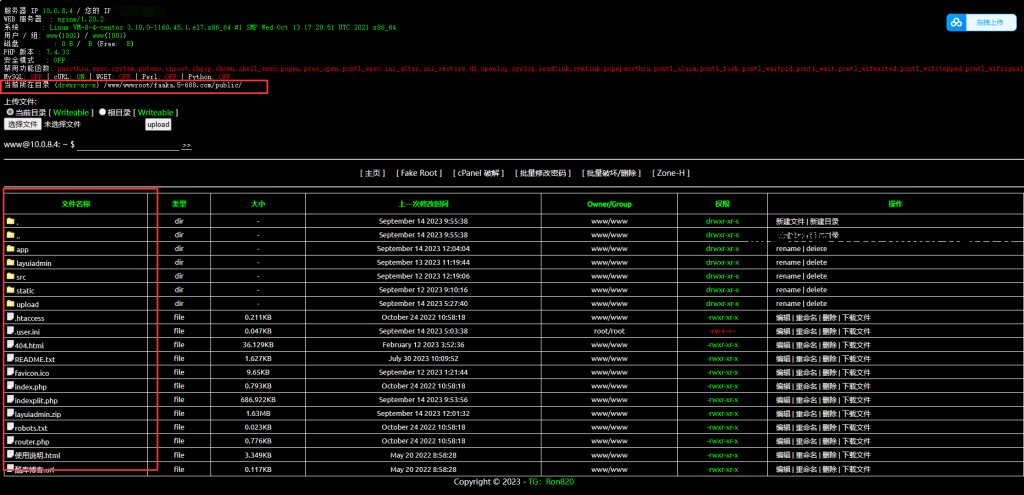The image size is (1024, 495).
Task: Open the 主页 menu link
Action: click(373, 173)
